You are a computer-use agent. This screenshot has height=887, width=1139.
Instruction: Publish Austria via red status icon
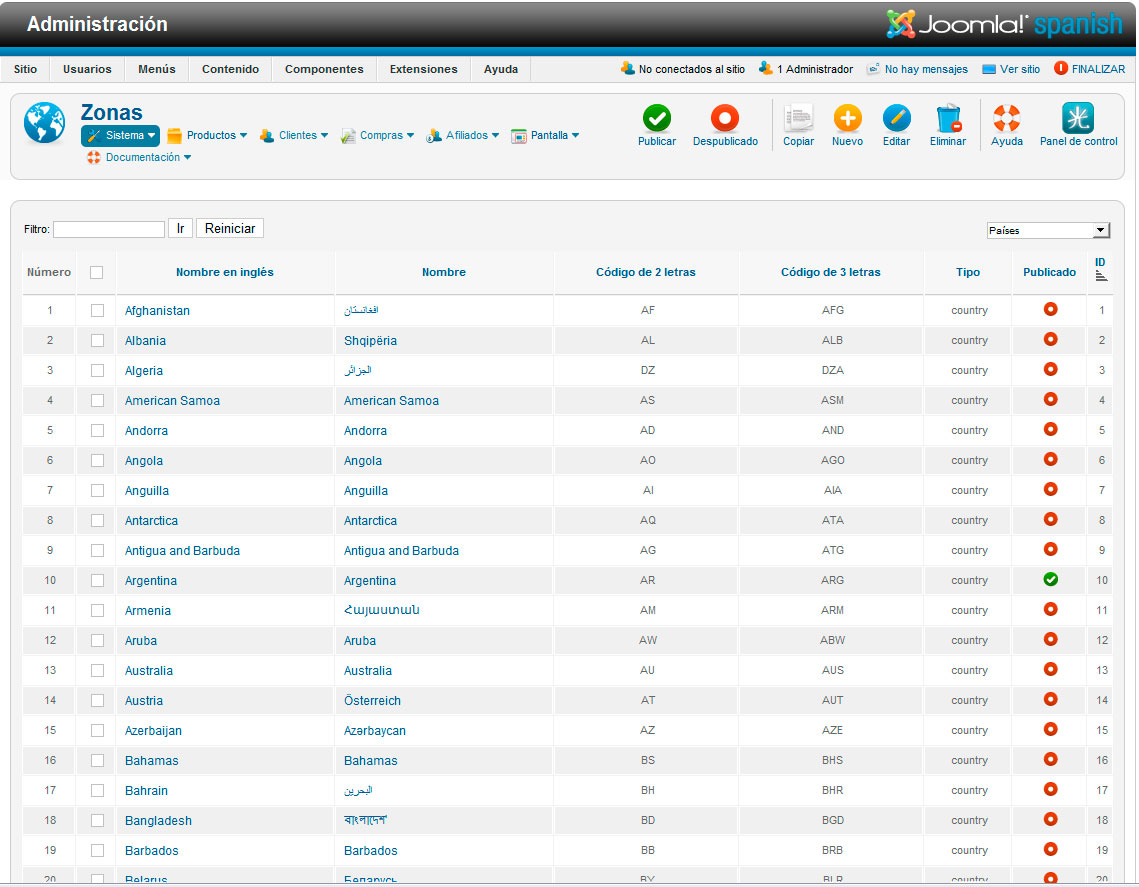1050,700
